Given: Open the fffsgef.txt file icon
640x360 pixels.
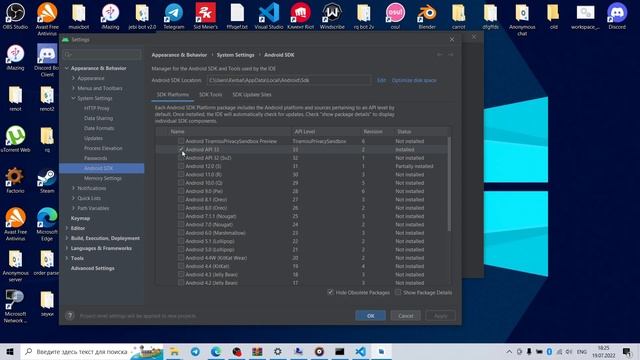Looking at the screenshot, I should click(237, 16).
